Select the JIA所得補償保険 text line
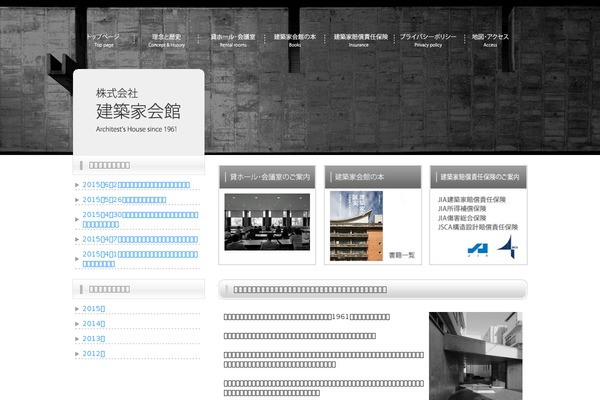Viewport: 600px width, 400px height. click(x=462, y=209)
